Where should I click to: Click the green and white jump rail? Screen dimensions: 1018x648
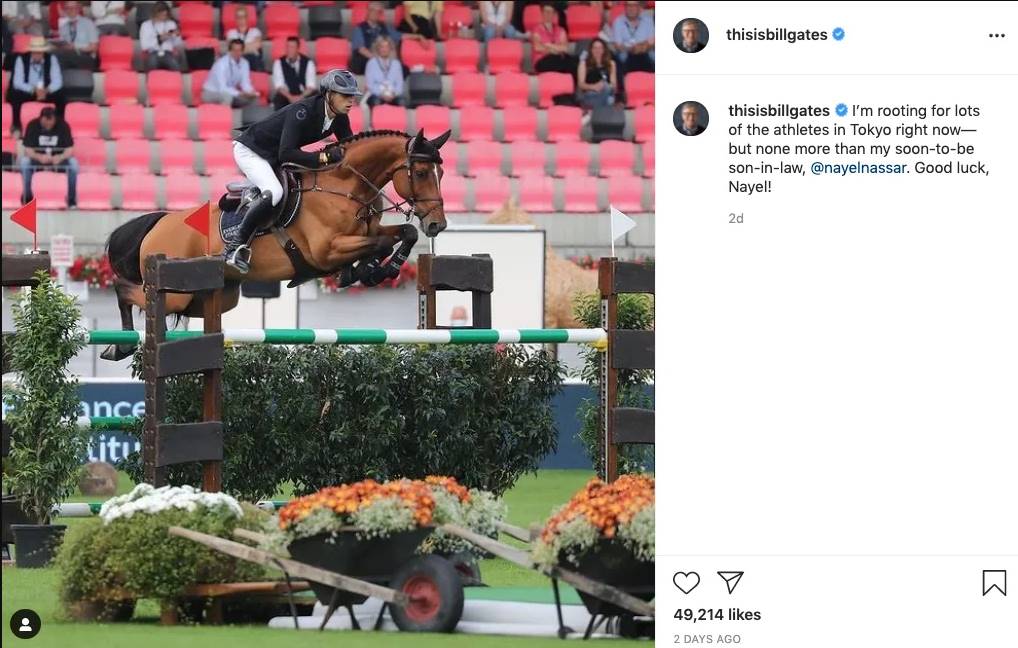(347, 336)
